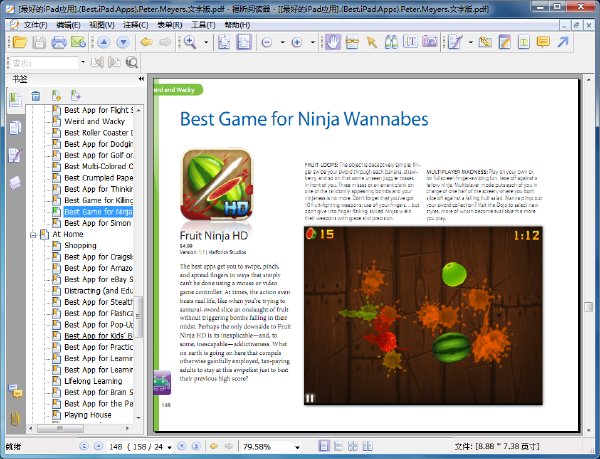Open the 编辑(E) Edit menu
This screenshot has height=459, width=600.
point(68,25)
